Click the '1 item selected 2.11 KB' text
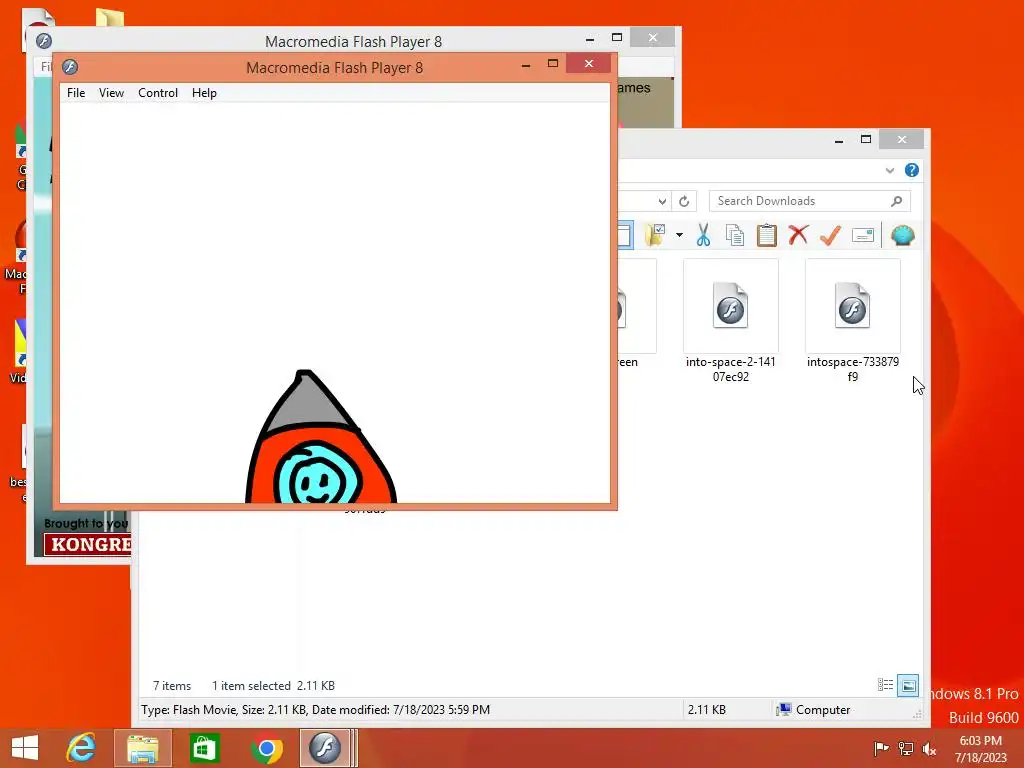The image size is (1024, 768). 273,686
